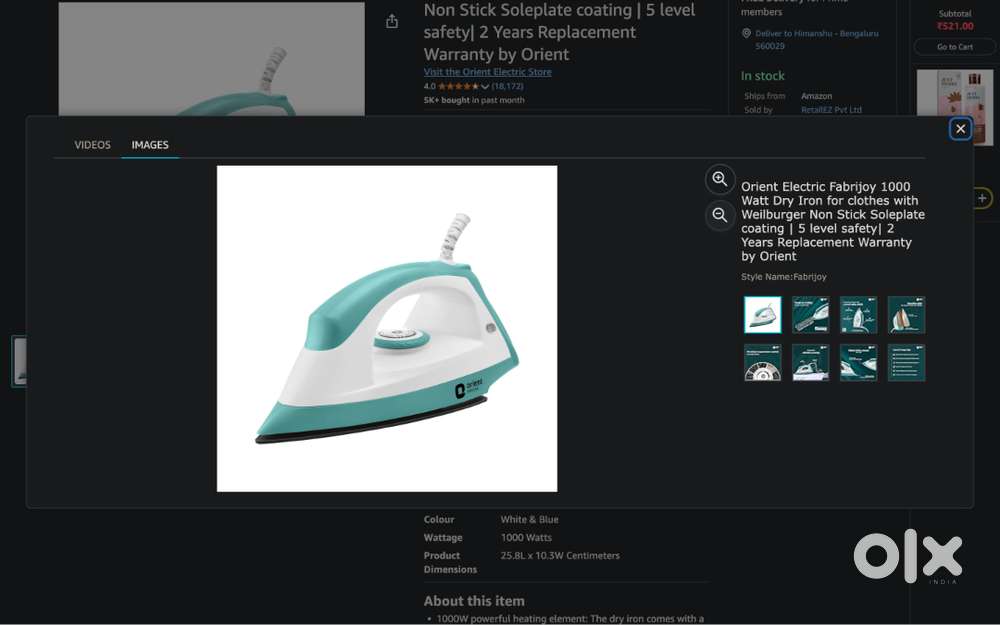Open Visit the Orient Electric Store link
The width and height of the screenshot is (1000, 625).
[x=487, y=72]
